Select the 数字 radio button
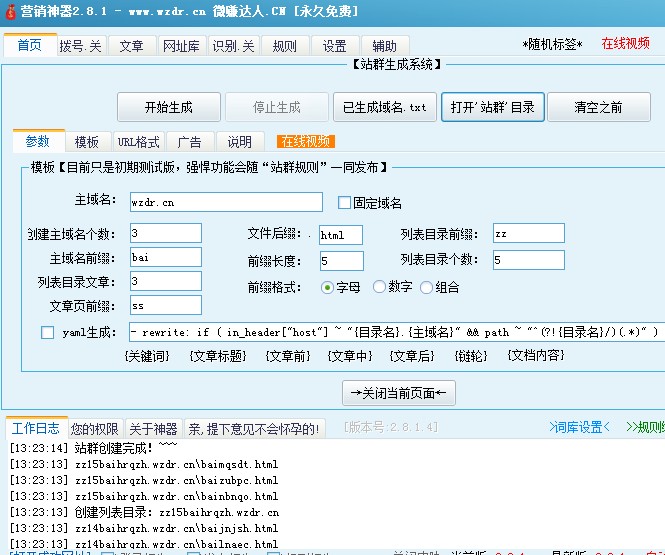The image size is (665, 555). [379, 287]
